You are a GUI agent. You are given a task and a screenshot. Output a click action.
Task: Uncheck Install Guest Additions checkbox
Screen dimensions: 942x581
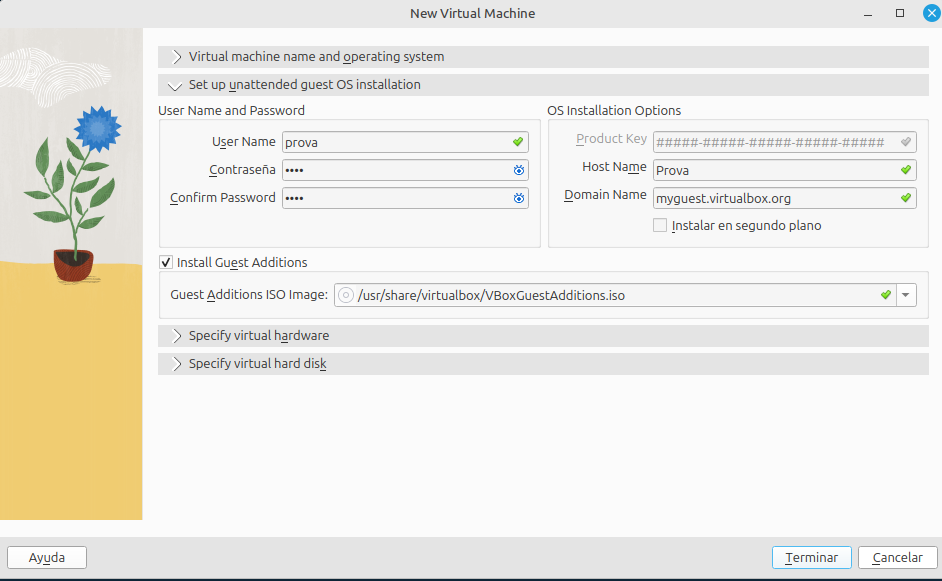coord(166,262)
